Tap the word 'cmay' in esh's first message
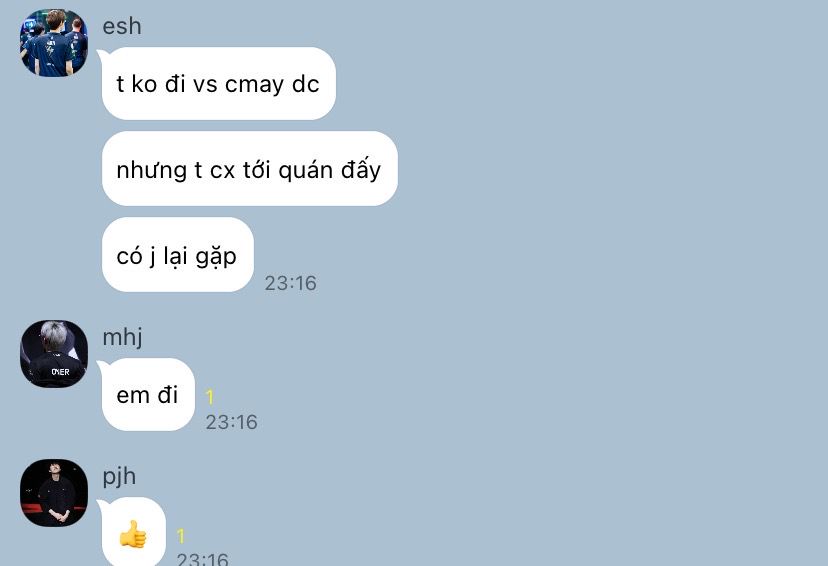Screen dimensions: 828x566 pos(255,84)
